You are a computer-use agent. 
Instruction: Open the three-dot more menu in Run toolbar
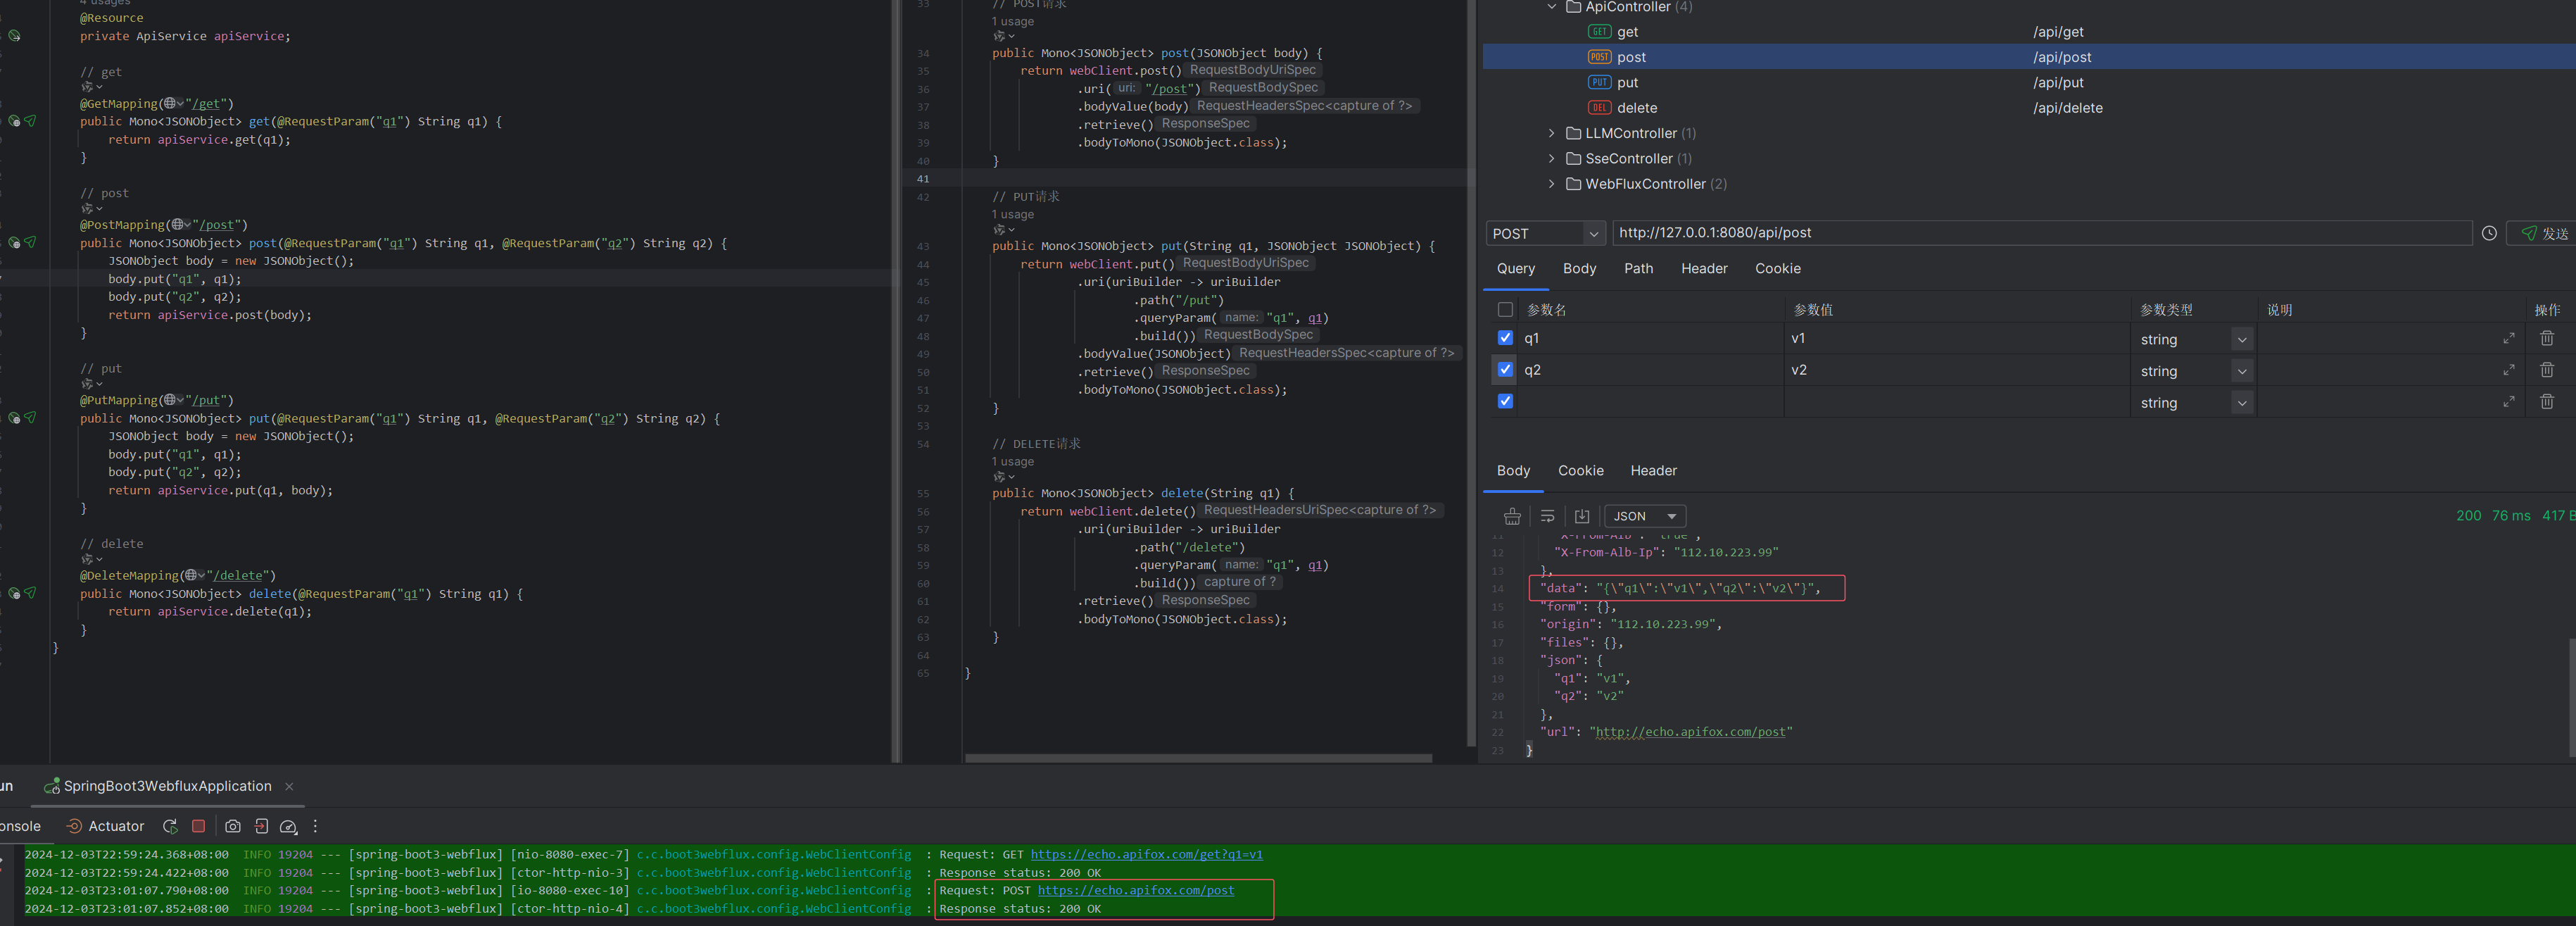point(316,826)
